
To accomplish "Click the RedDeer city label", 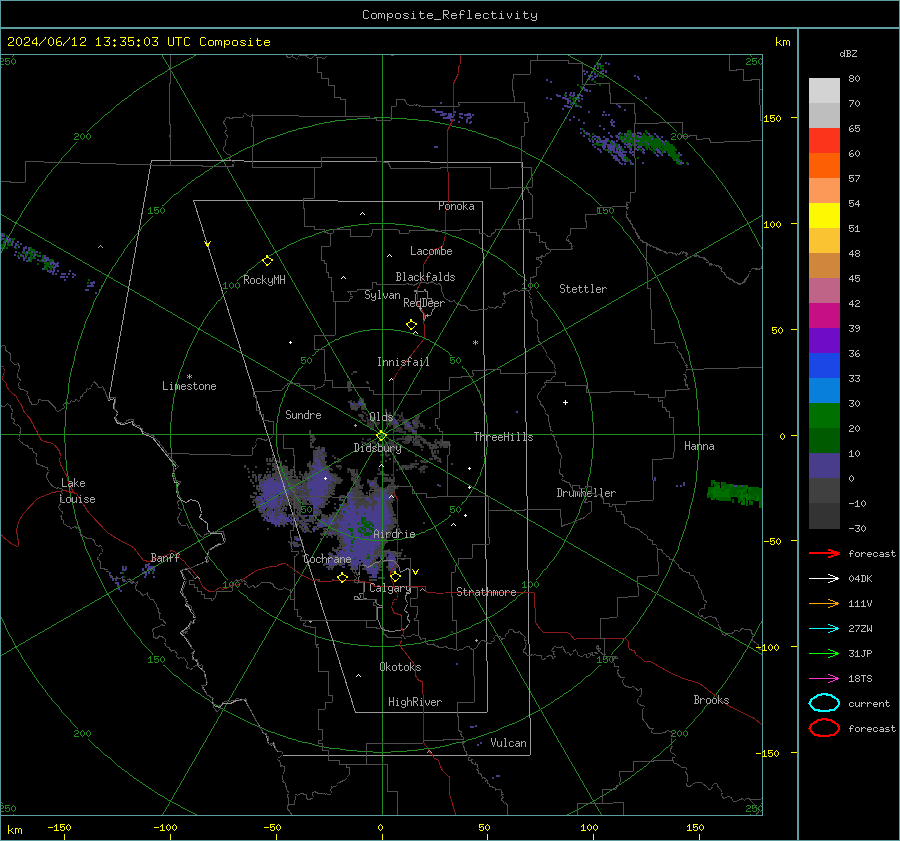I will pyautogui.click(x=424, y=303).
